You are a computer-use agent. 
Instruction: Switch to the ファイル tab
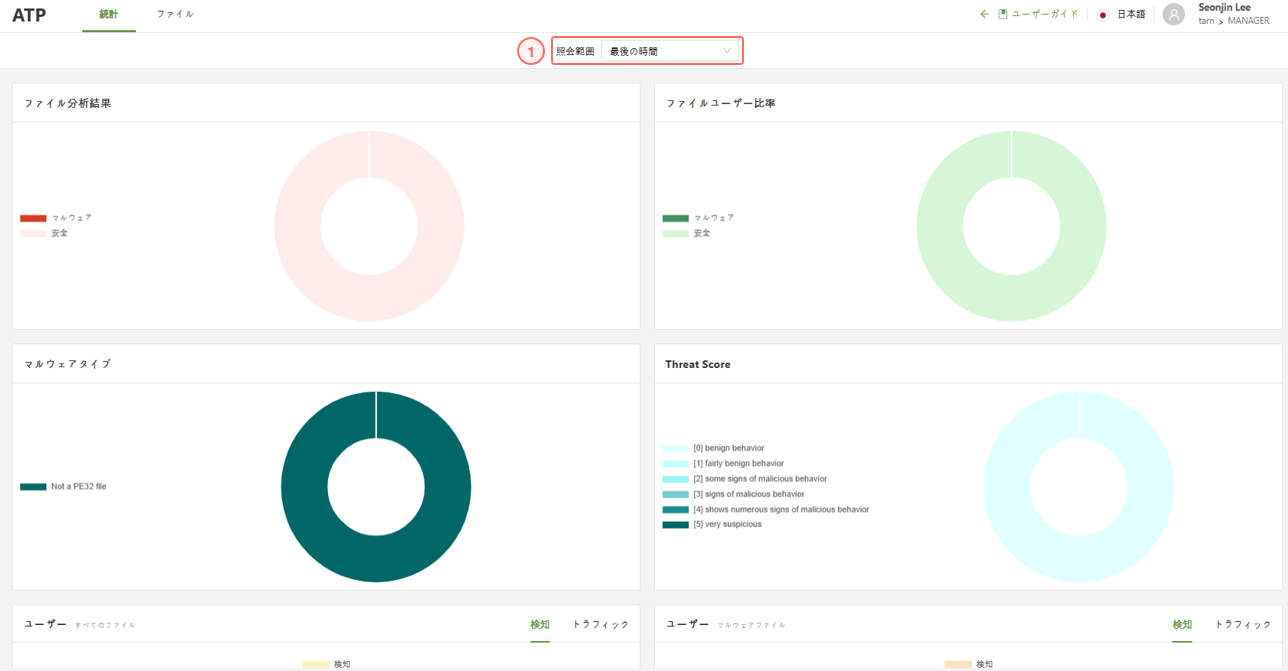[x=175, y=15]
